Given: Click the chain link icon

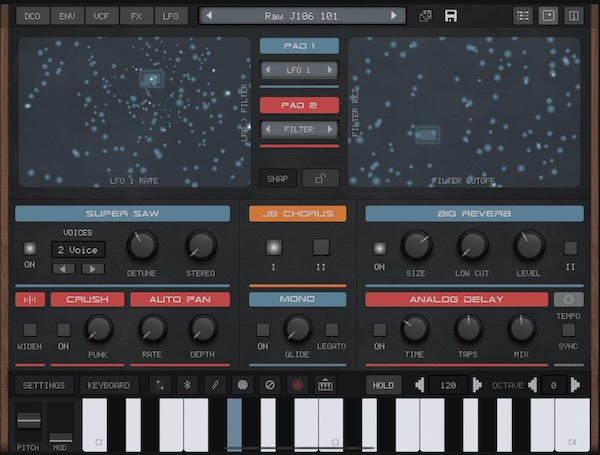Looking at the screenshot, I should [215, 385].
